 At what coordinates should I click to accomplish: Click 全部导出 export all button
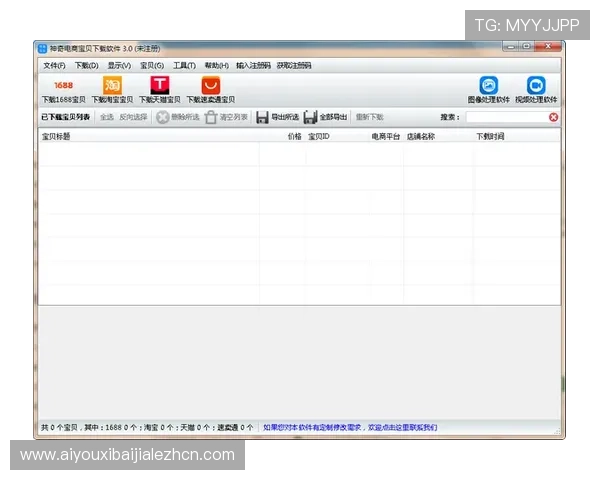tap(326, 117)
